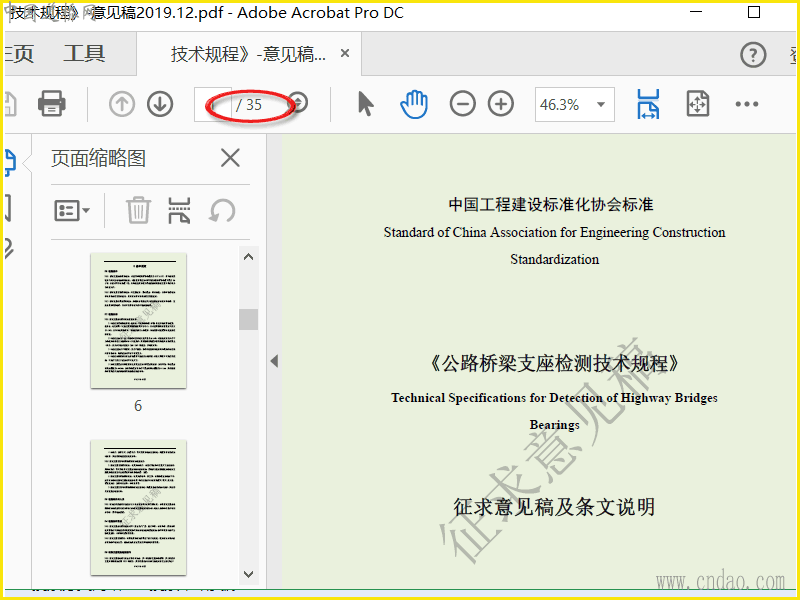Open the Help question mark icon

(753, 55)
